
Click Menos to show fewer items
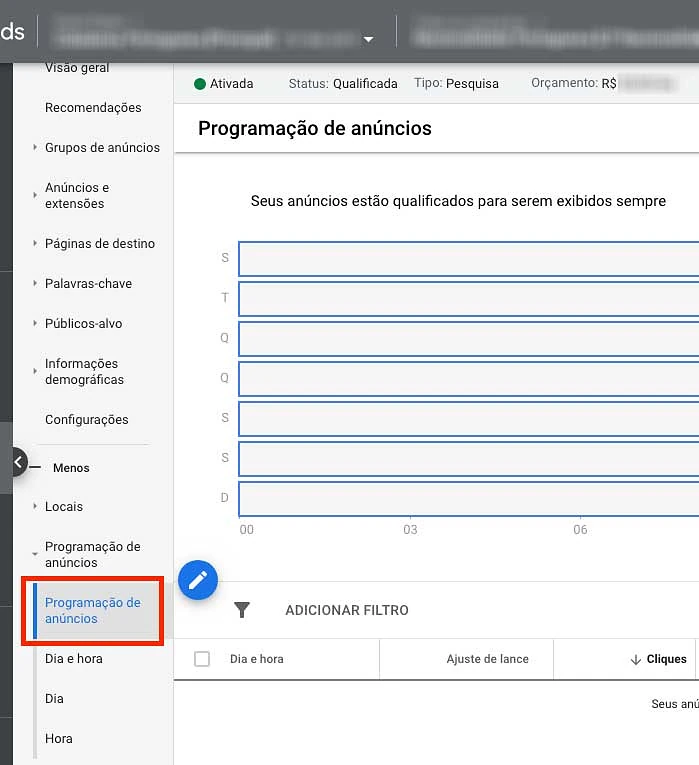coord(71,468)
